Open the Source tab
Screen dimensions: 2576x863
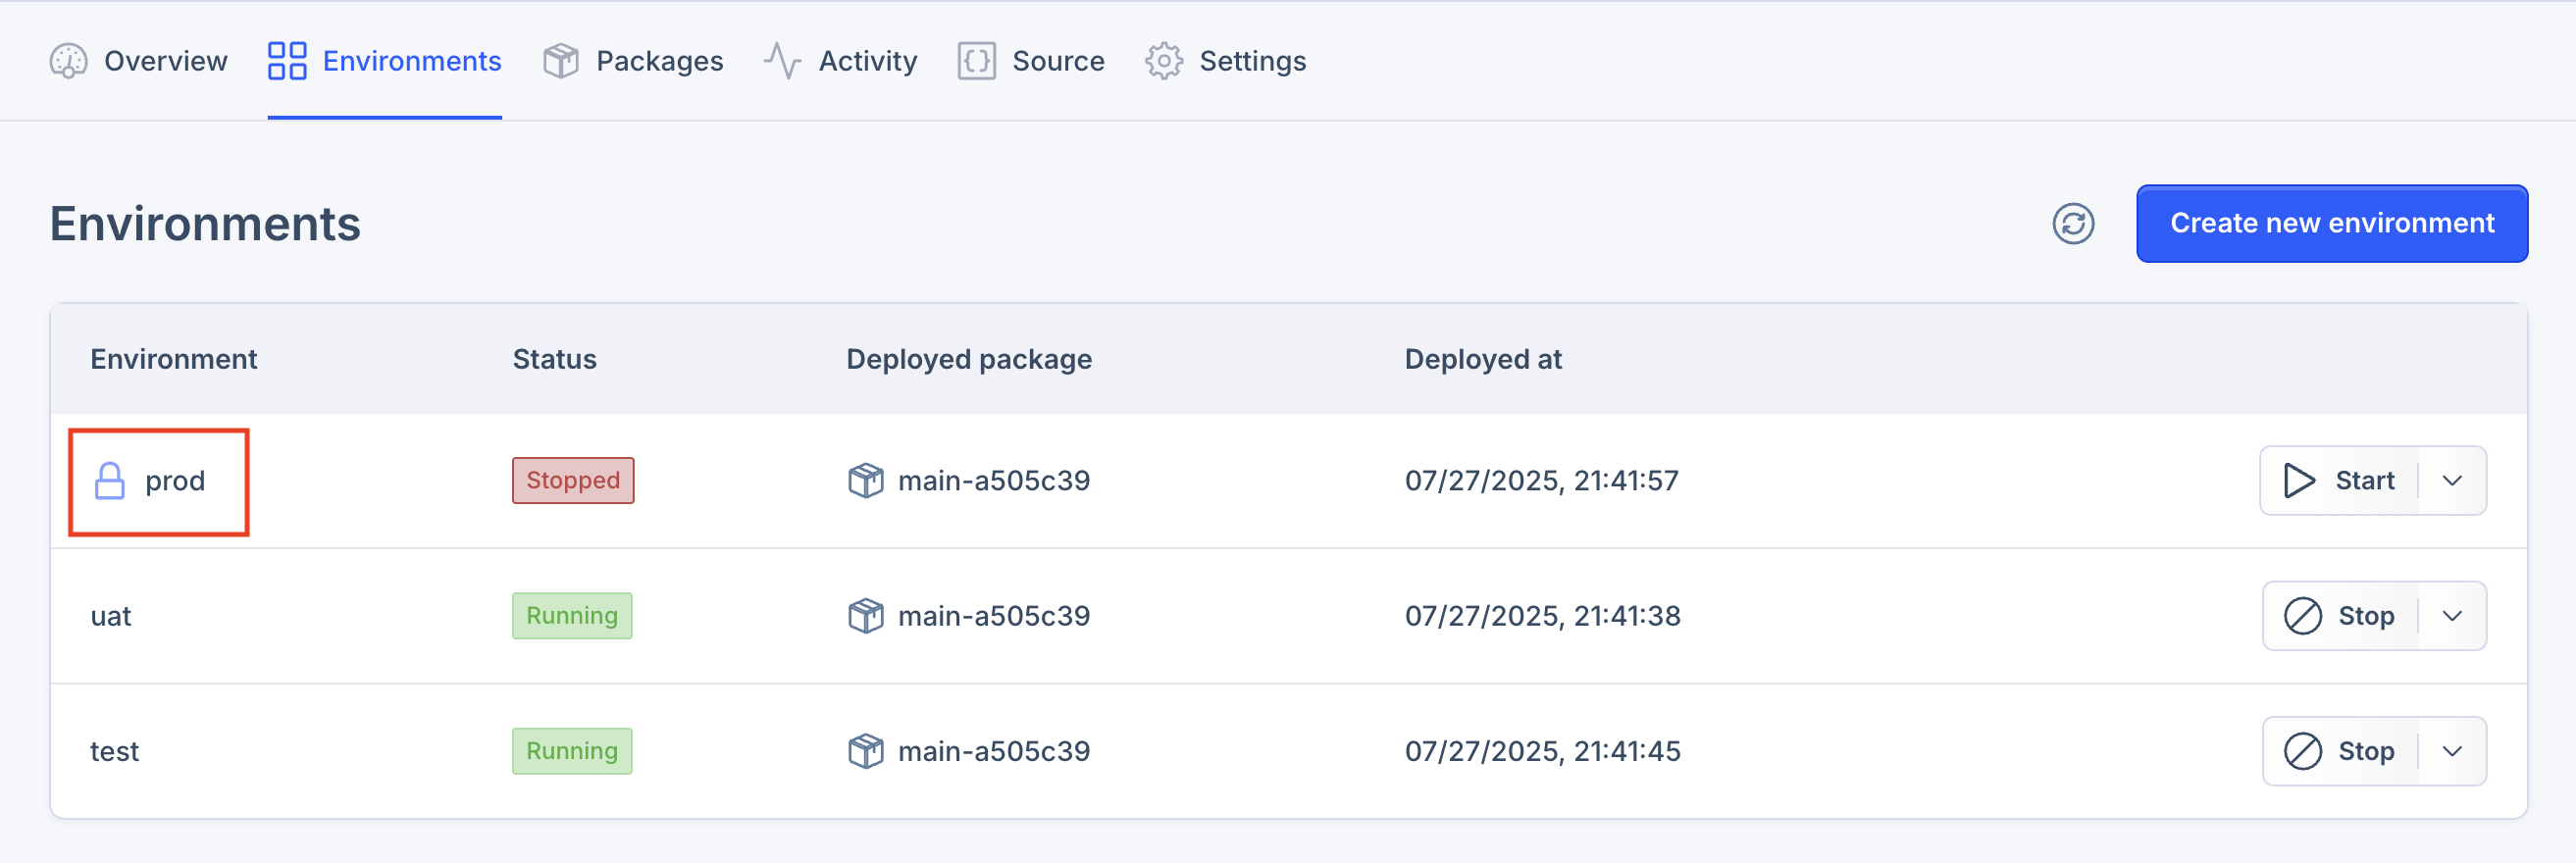pyautogui.click(x=1031, y=61)
